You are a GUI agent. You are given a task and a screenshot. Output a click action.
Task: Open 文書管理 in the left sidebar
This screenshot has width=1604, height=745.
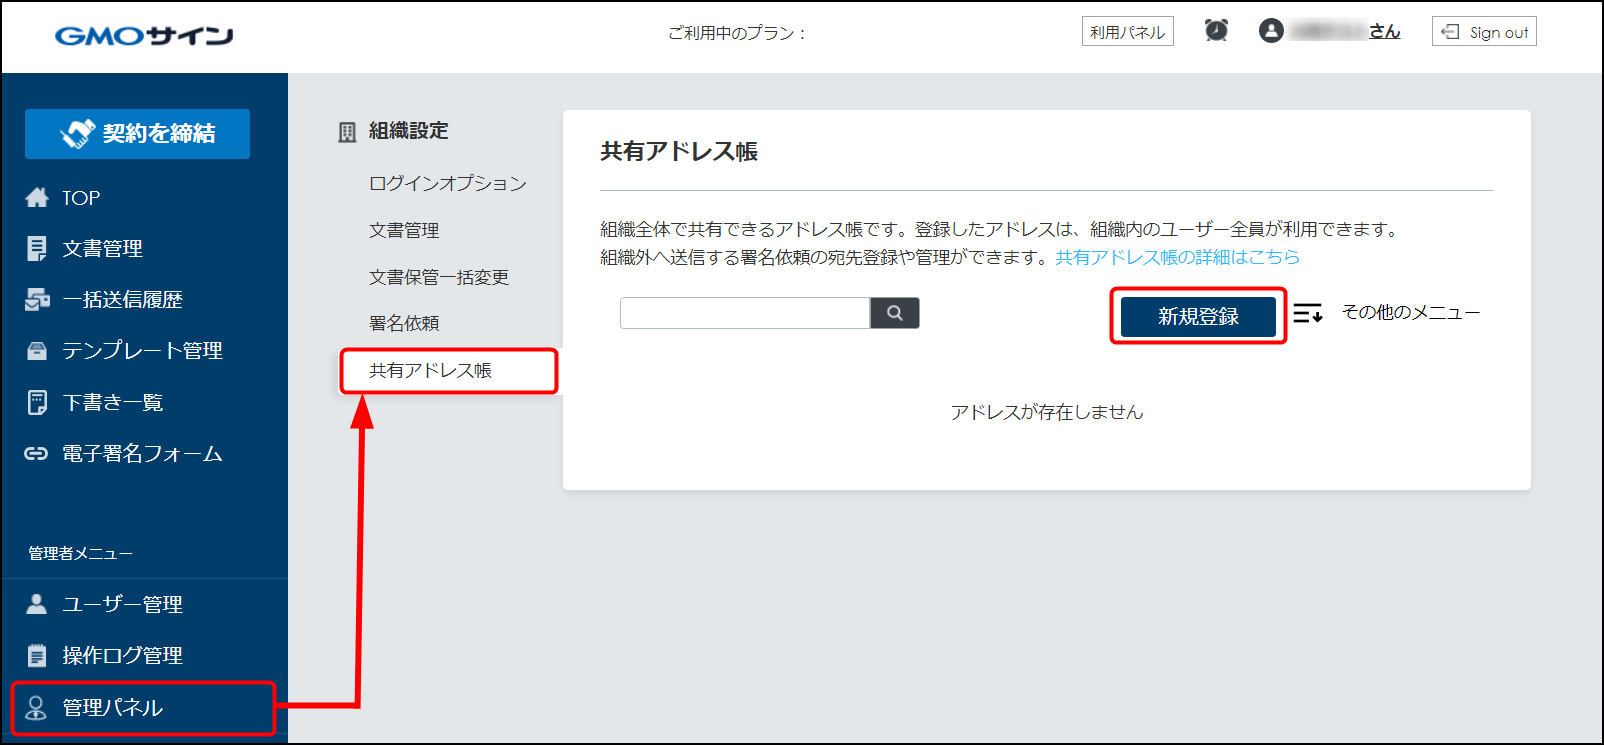coord(102,248)
